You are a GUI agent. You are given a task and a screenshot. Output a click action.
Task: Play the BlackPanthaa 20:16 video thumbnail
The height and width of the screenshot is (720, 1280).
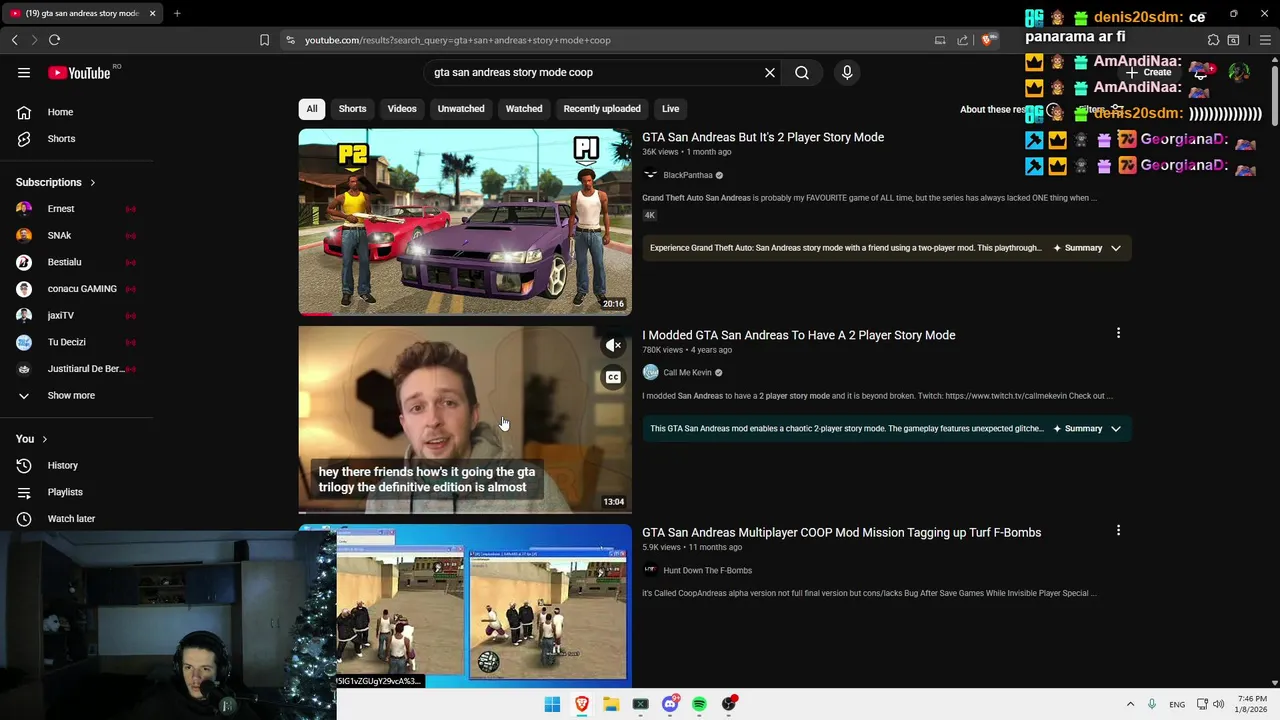tap(465, 222)
